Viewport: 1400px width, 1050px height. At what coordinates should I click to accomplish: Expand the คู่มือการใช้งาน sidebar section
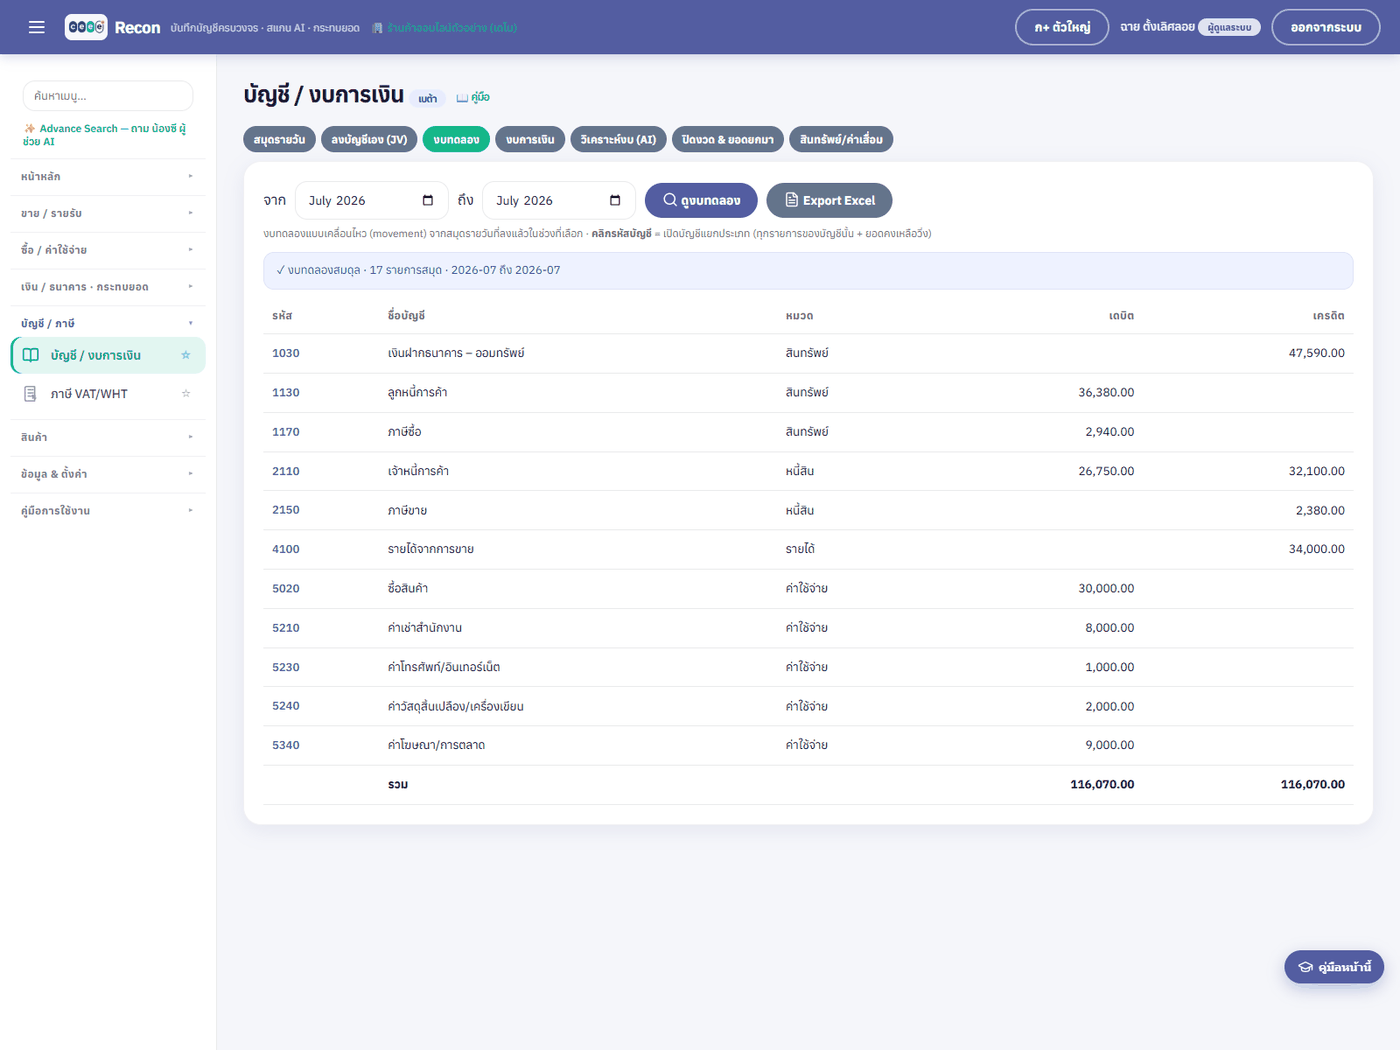point(108,511)
